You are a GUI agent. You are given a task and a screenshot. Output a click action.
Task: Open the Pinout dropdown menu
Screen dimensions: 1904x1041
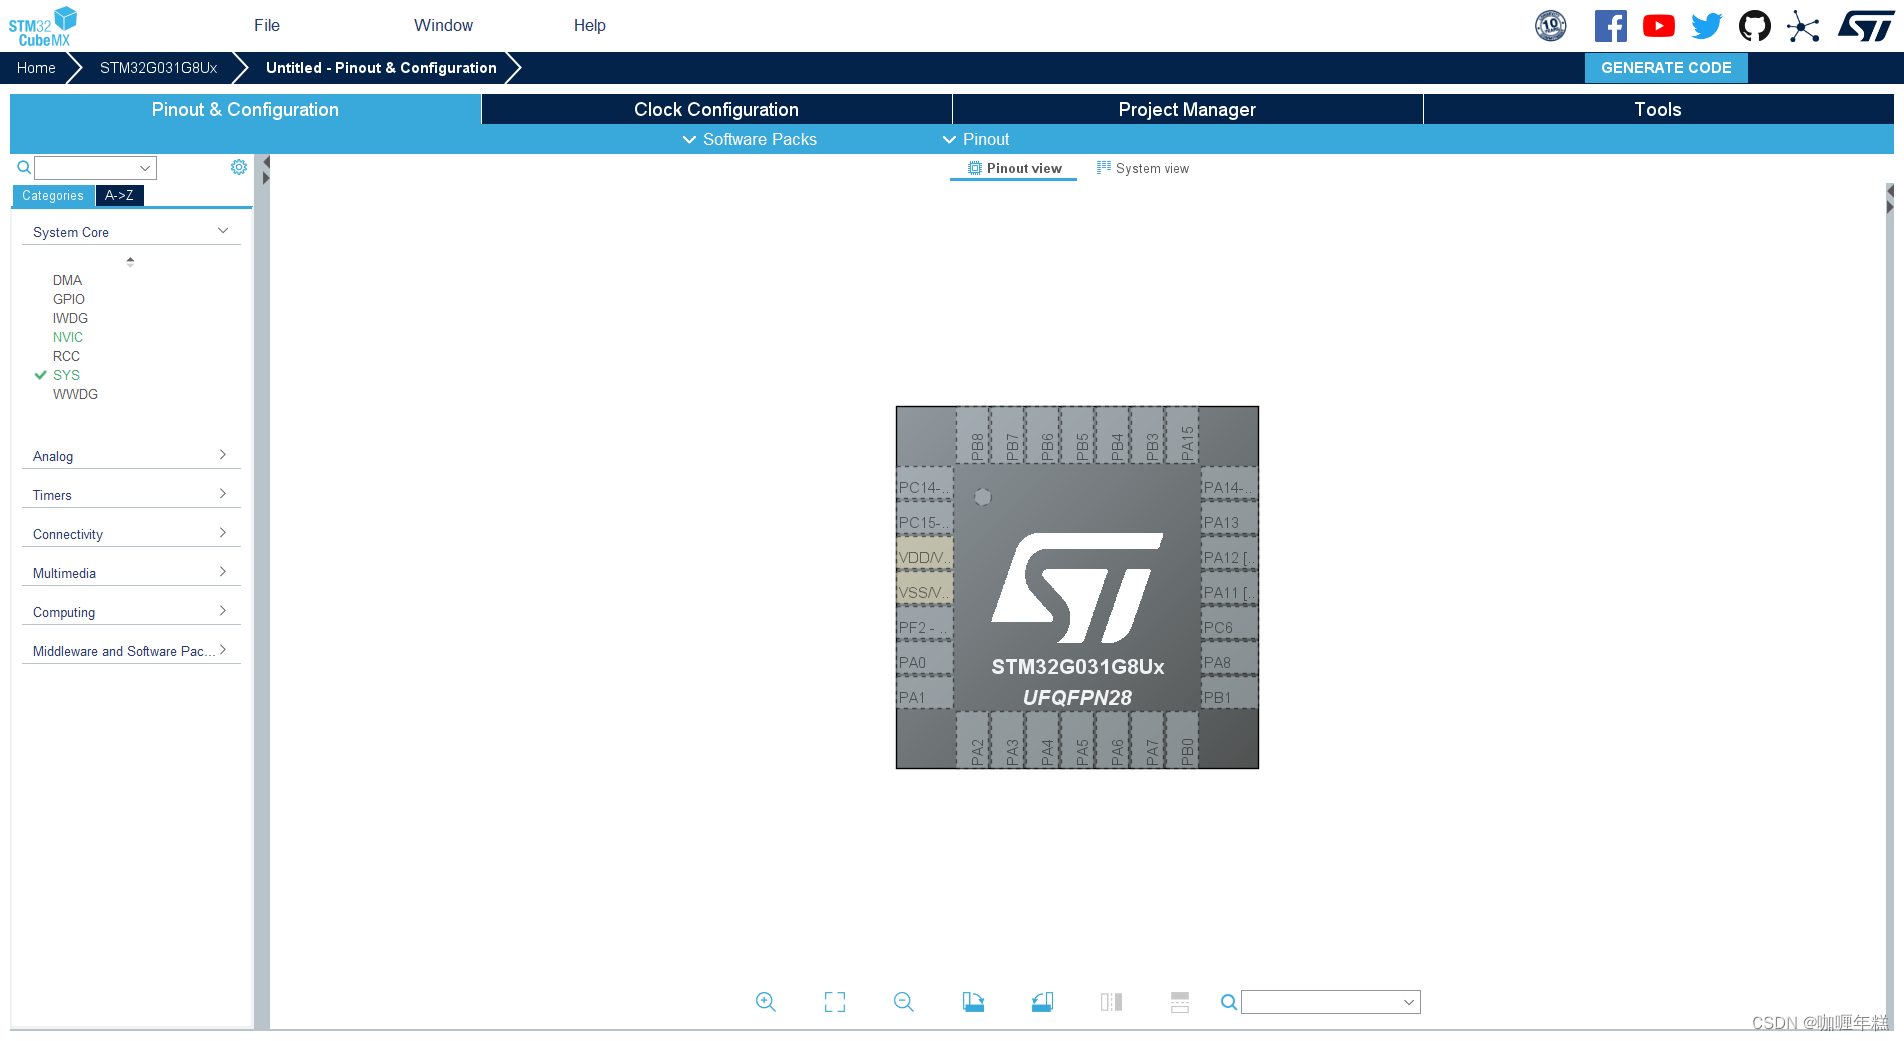(x=976, y=139)
